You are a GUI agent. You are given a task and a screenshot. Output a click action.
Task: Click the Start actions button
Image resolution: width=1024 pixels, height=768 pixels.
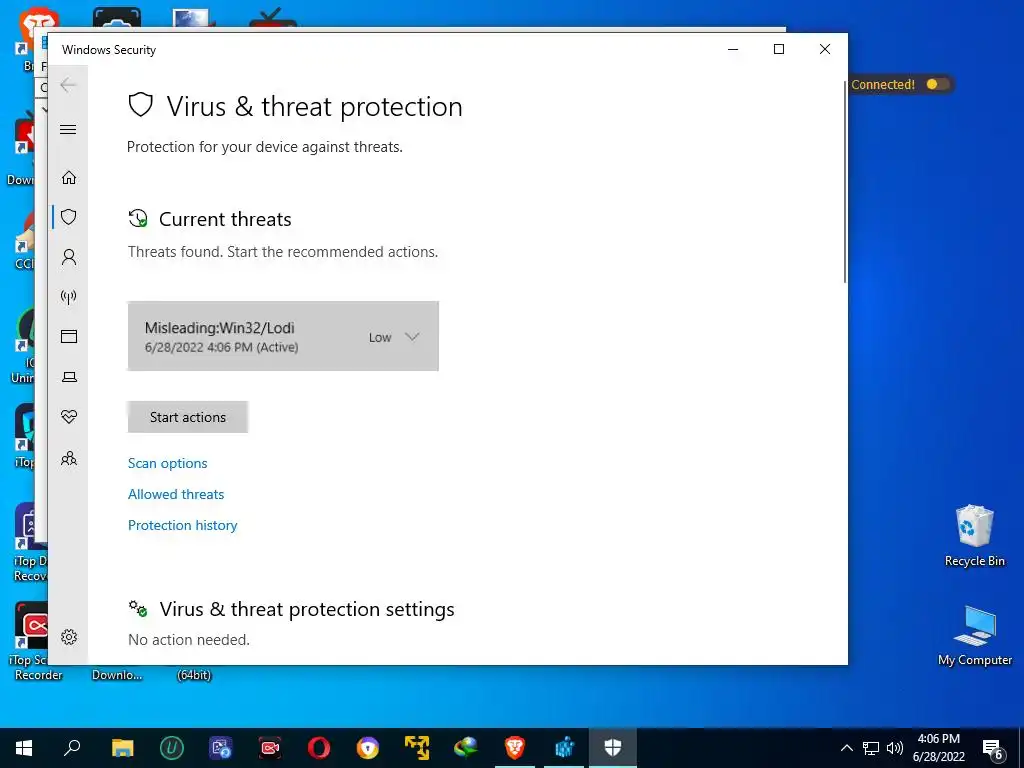click(187, 417)
